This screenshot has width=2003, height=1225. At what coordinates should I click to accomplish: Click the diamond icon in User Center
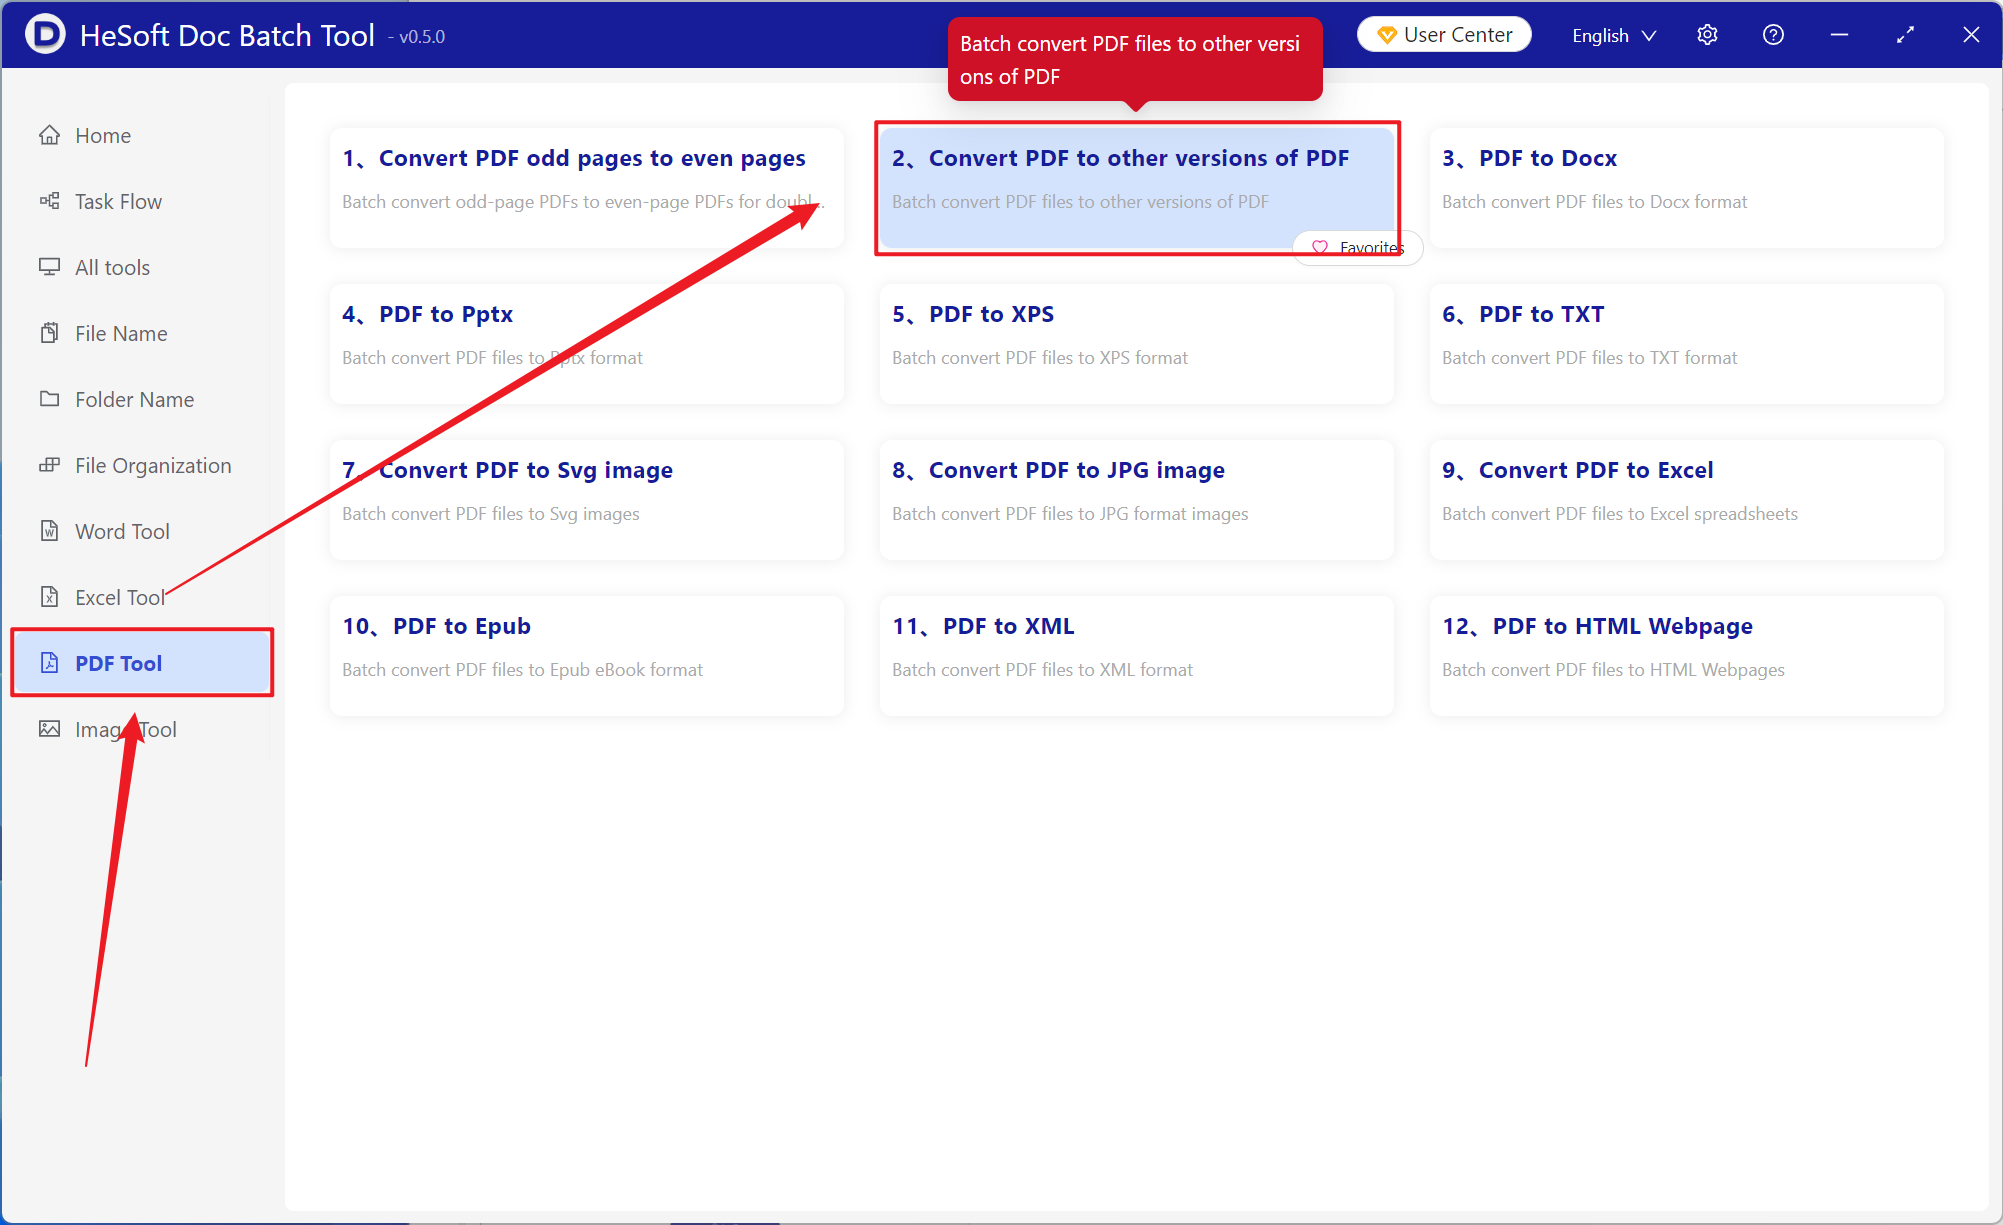point(1387,35)
